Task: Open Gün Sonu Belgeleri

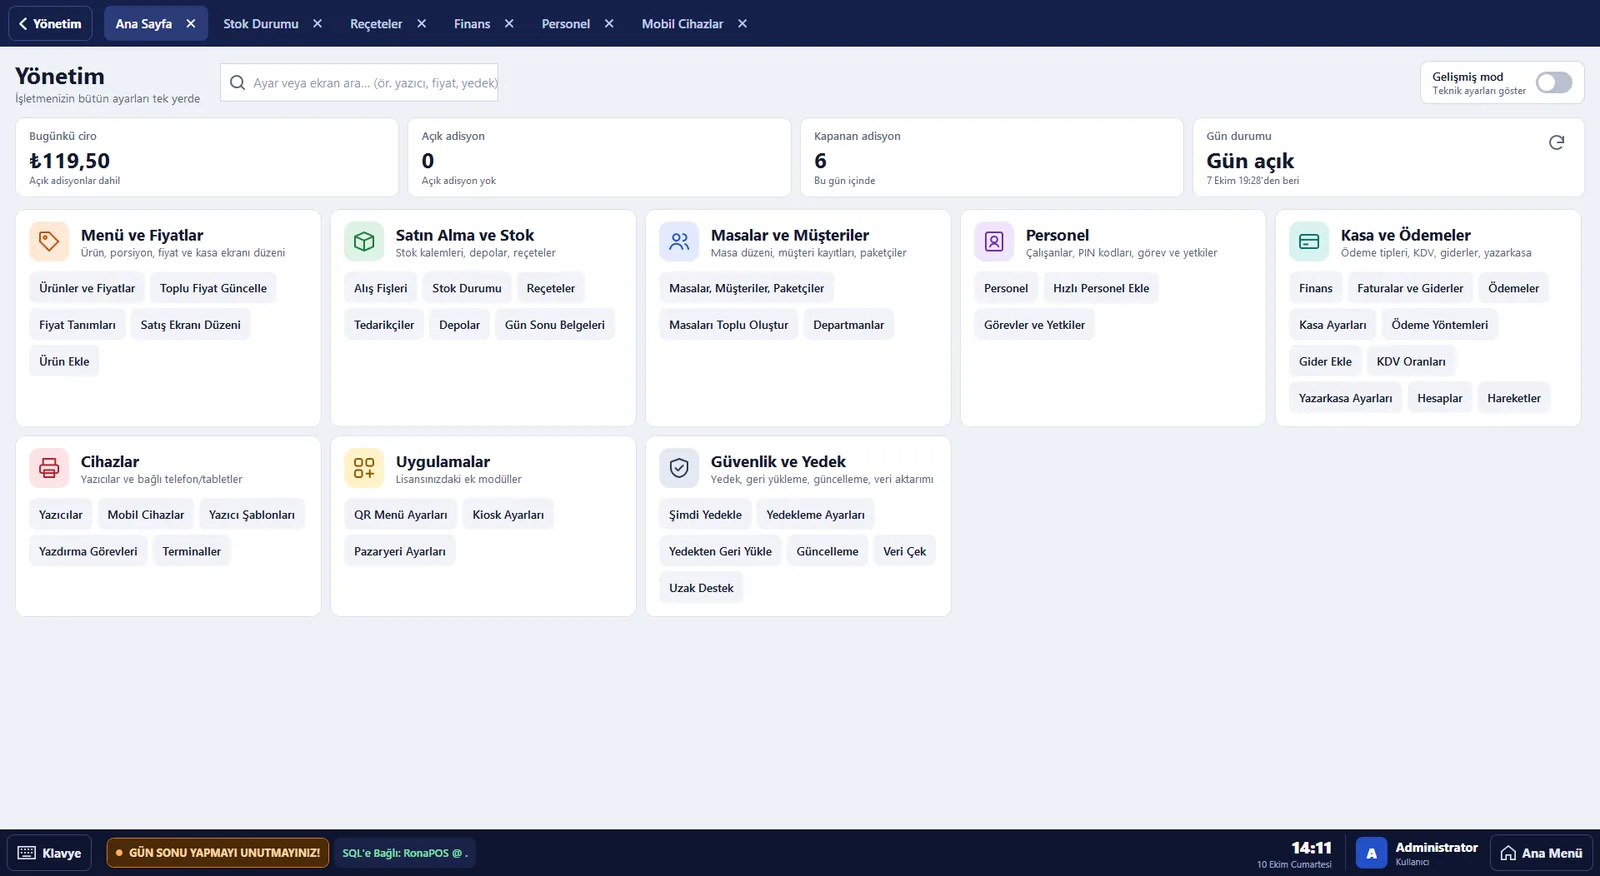Action: (x=555, y=325)
